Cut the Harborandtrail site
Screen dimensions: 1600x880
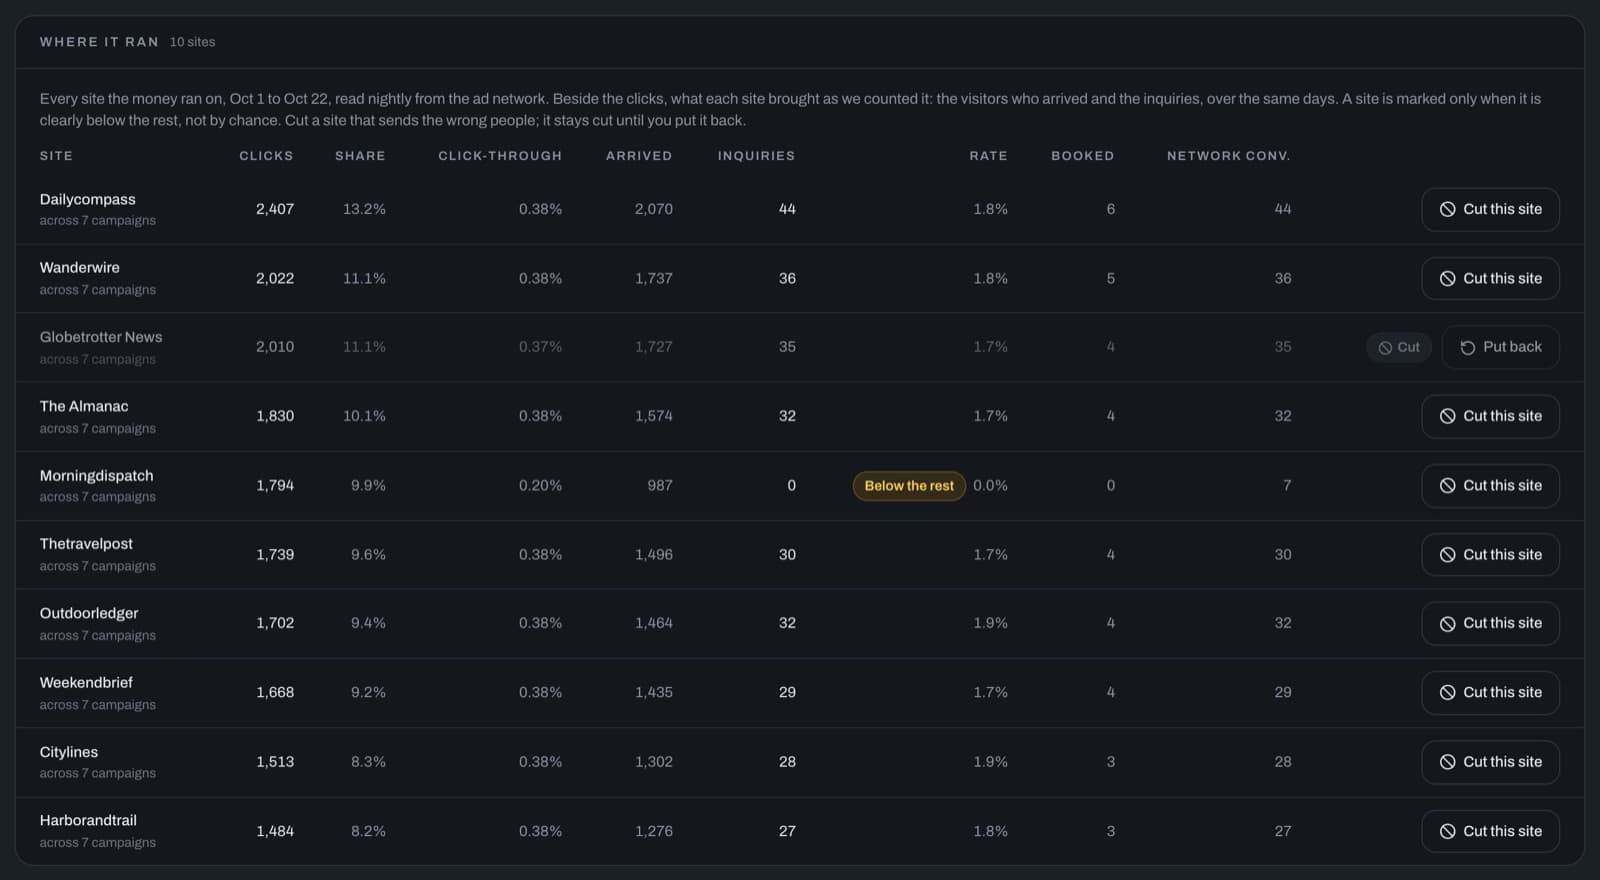tap(1490, 831)
